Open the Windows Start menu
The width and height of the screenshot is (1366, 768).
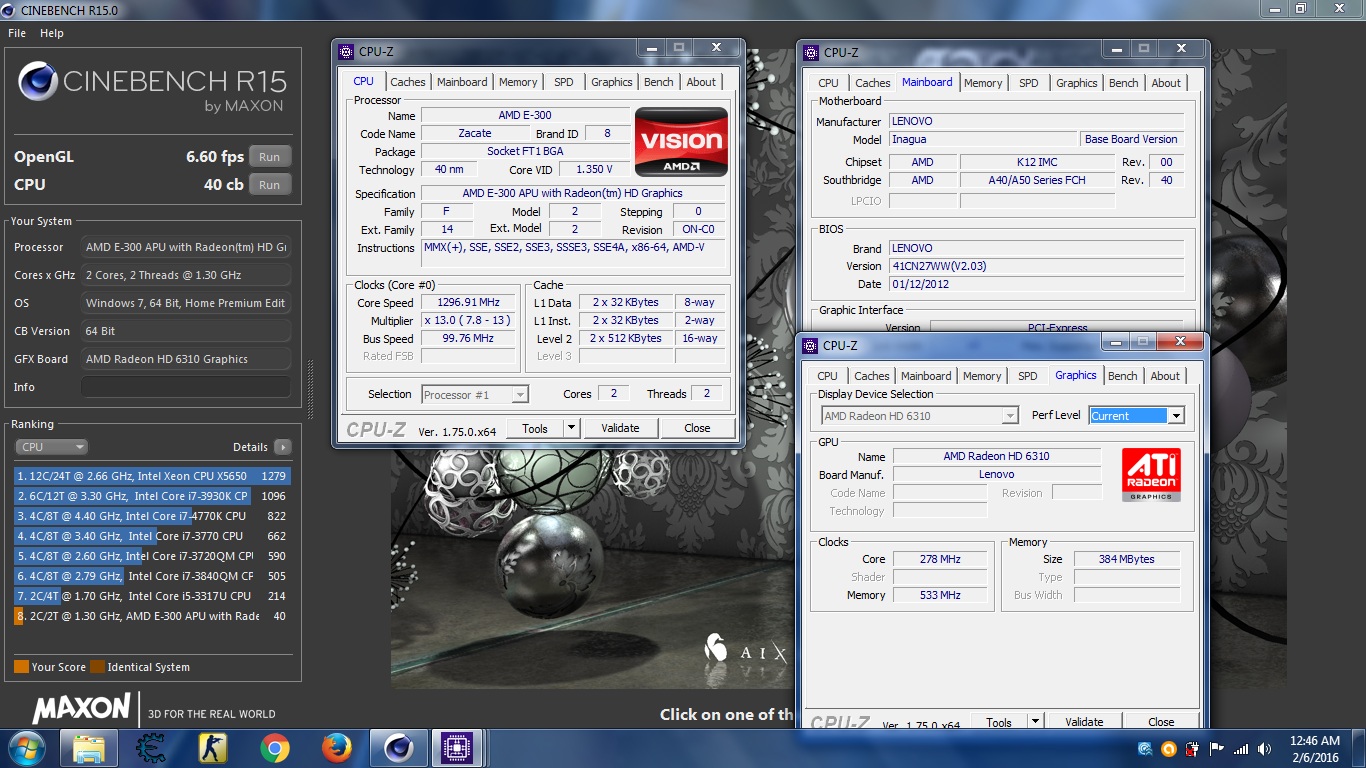pyautogui.click(x=25, y=748)
